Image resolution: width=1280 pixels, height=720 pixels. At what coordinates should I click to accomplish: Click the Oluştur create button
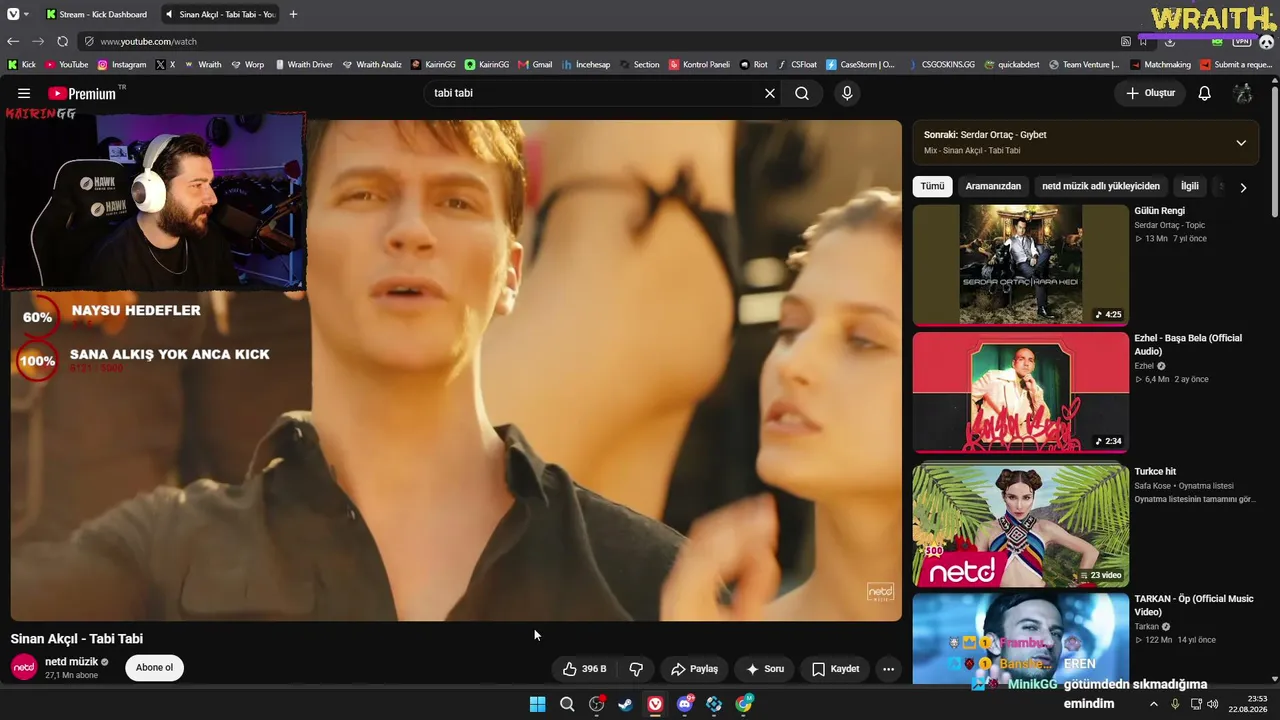click(1150, 93)
